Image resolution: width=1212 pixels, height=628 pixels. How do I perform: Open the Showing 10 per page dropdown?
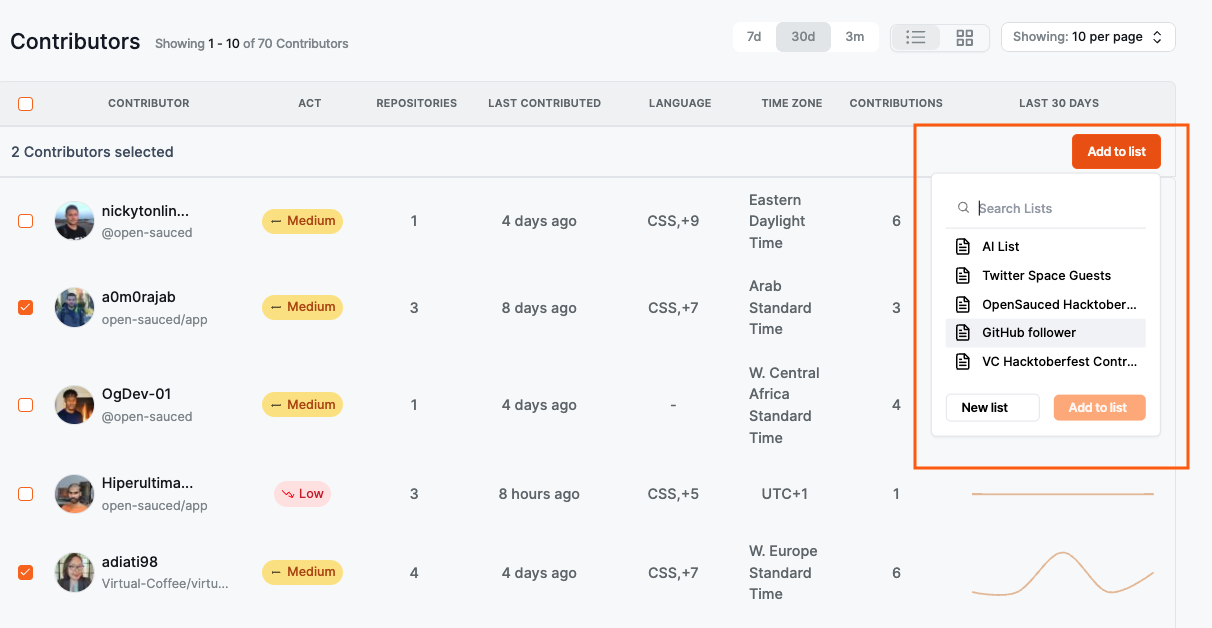coord(1088,36)
